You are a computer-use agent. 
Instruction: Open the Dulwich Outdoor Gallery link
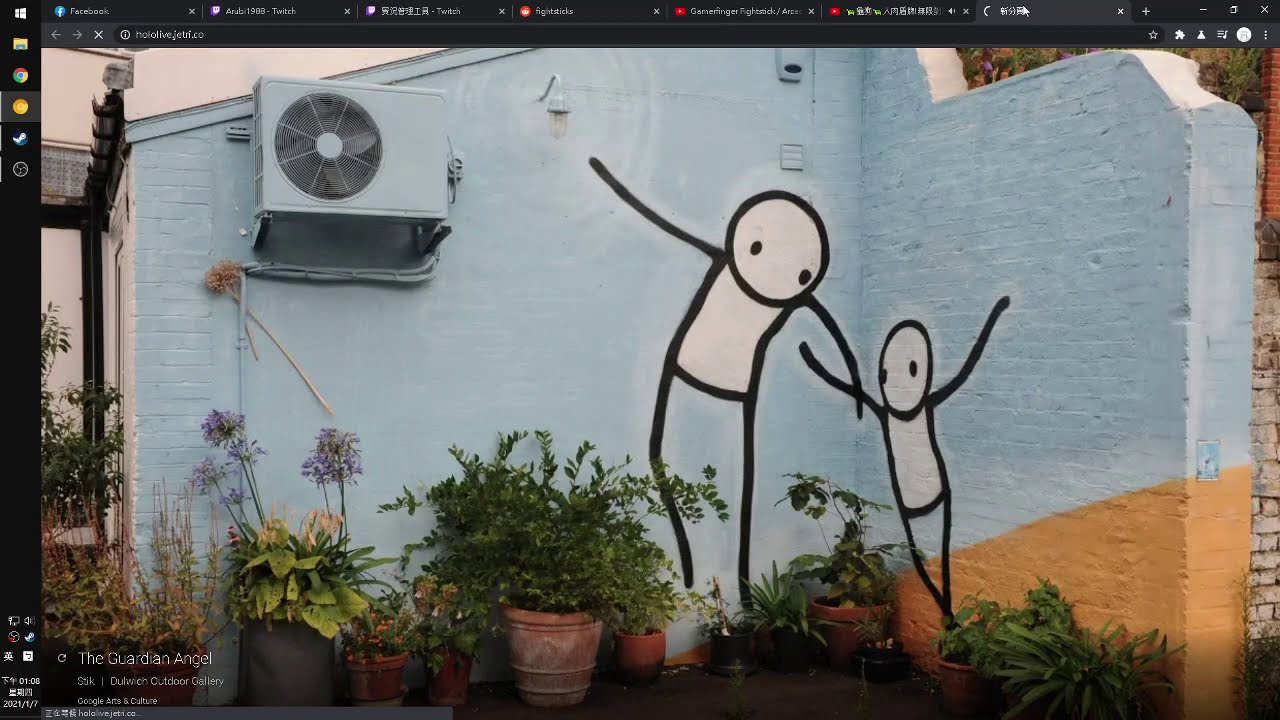167,681
